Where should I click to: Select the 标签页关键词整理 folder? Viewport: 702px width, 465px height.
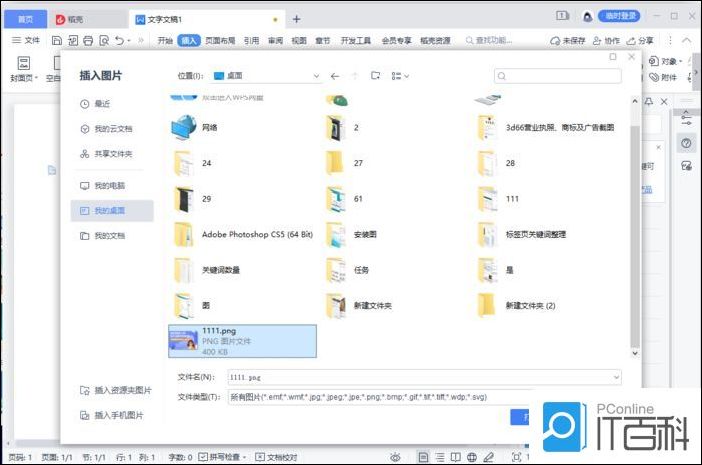(x=522, y=235)
